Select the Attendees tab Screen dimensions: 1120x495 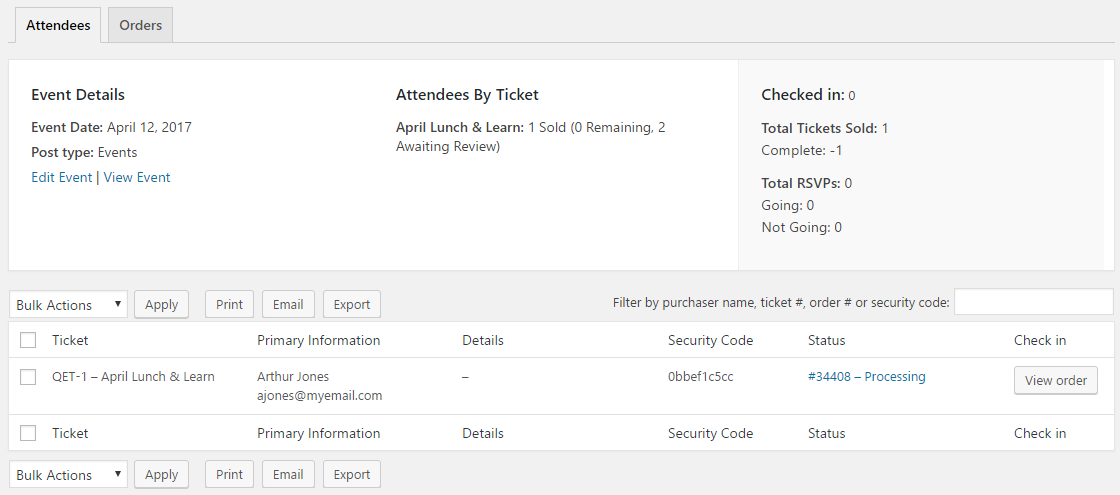[x=57, y=25]
